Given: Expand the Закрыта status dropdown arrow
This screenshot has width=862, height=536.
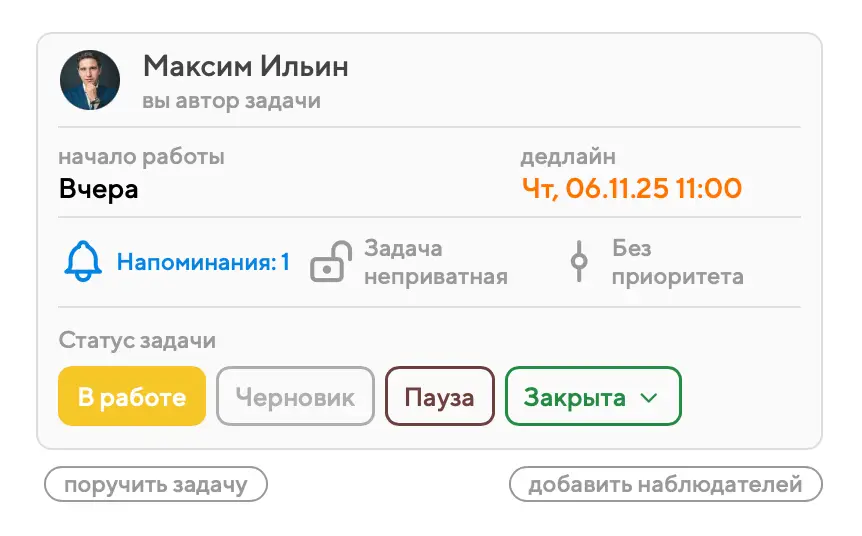Looking at the screenshot, I should pyautogui.click(x=648, y=398).
